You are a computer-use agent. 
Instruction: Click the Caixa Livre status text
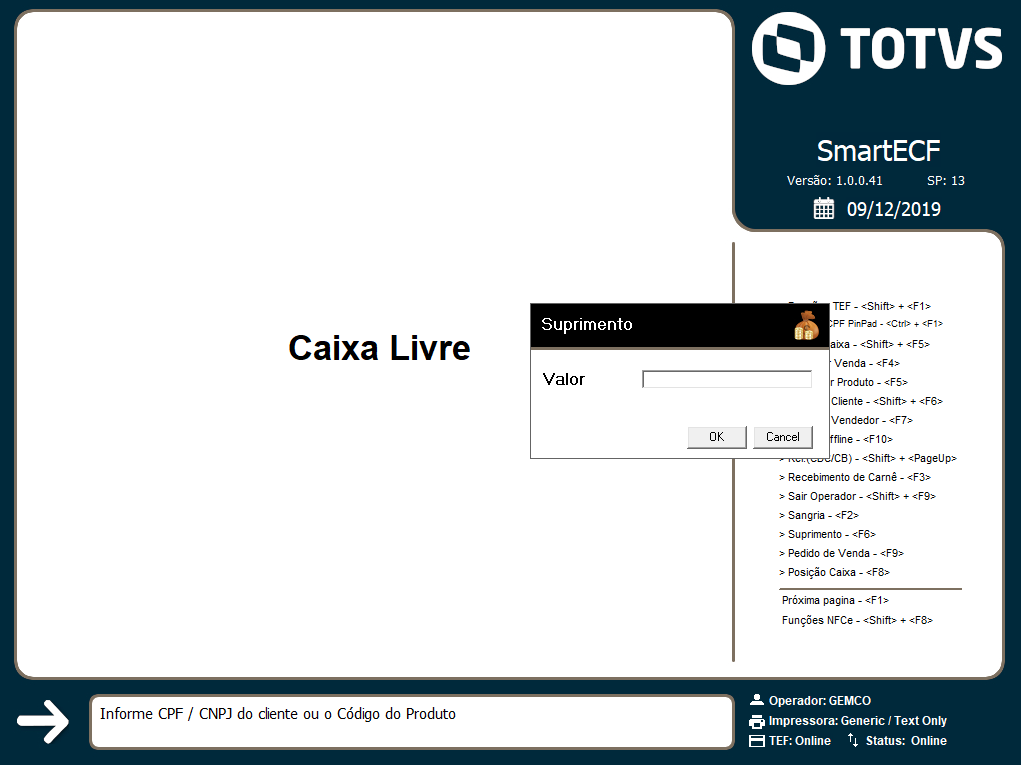point(380,348)
